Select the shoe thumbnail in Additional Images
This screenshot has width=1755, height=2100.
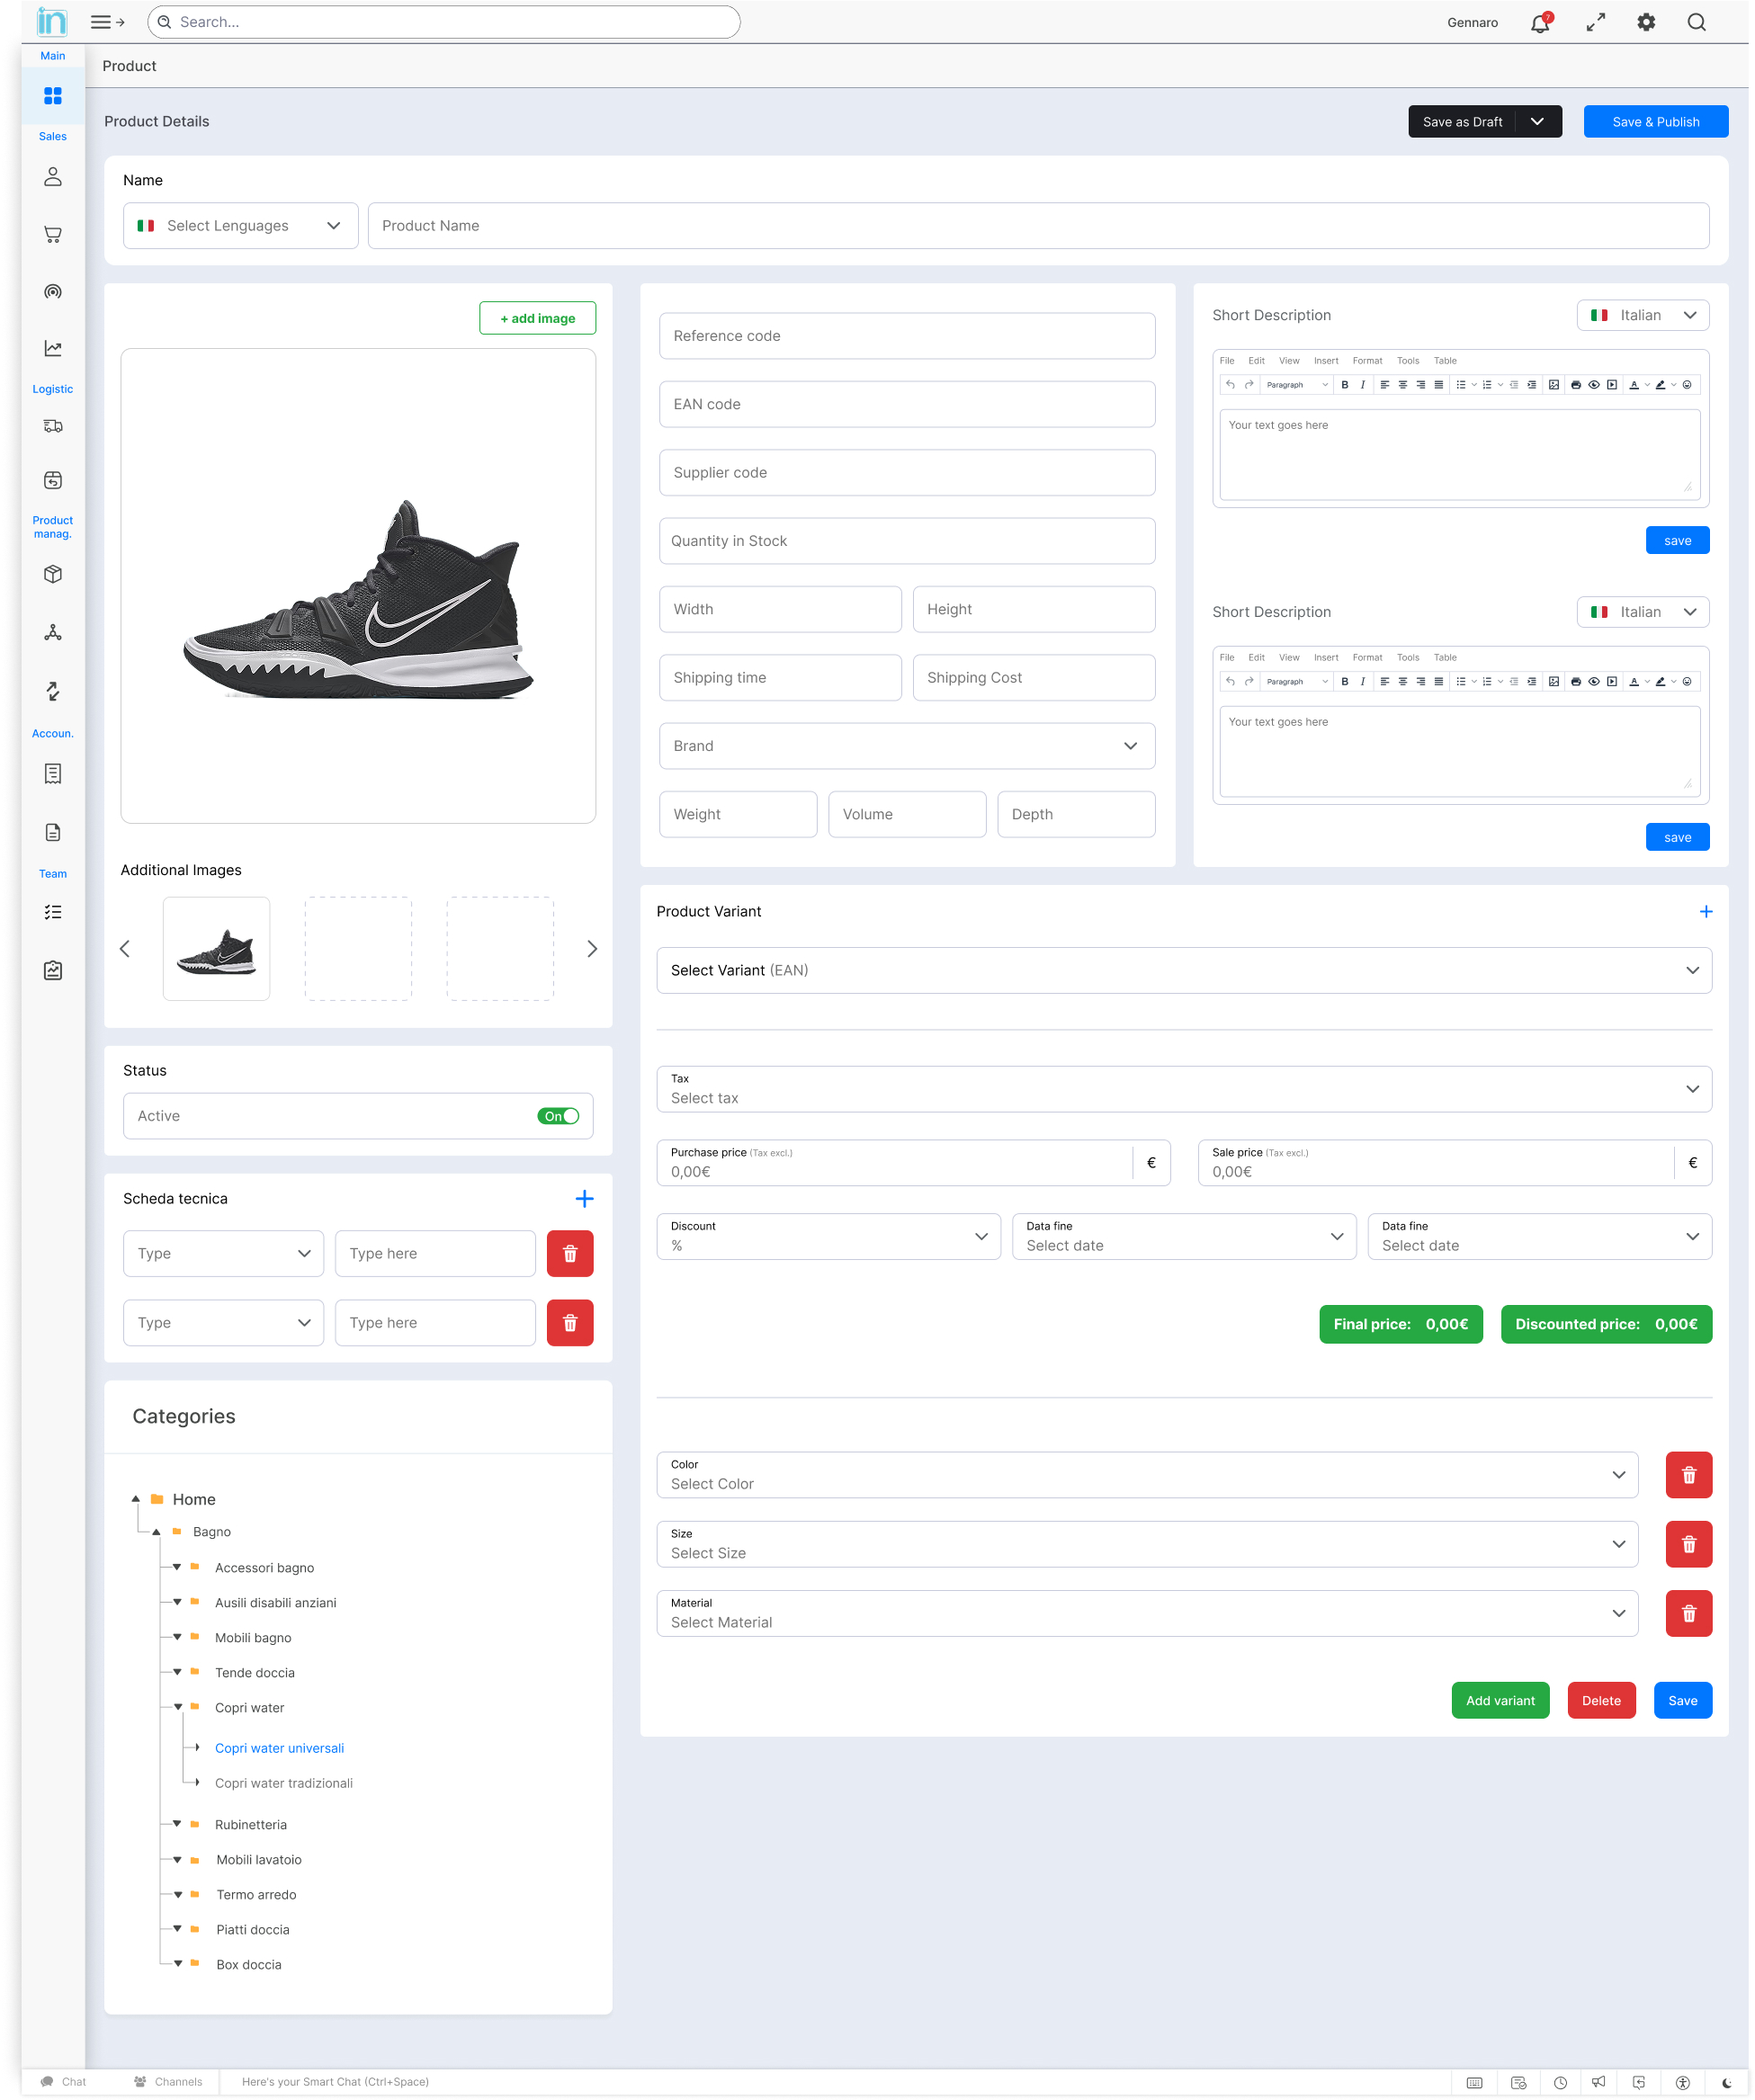[x=216, y=948]
